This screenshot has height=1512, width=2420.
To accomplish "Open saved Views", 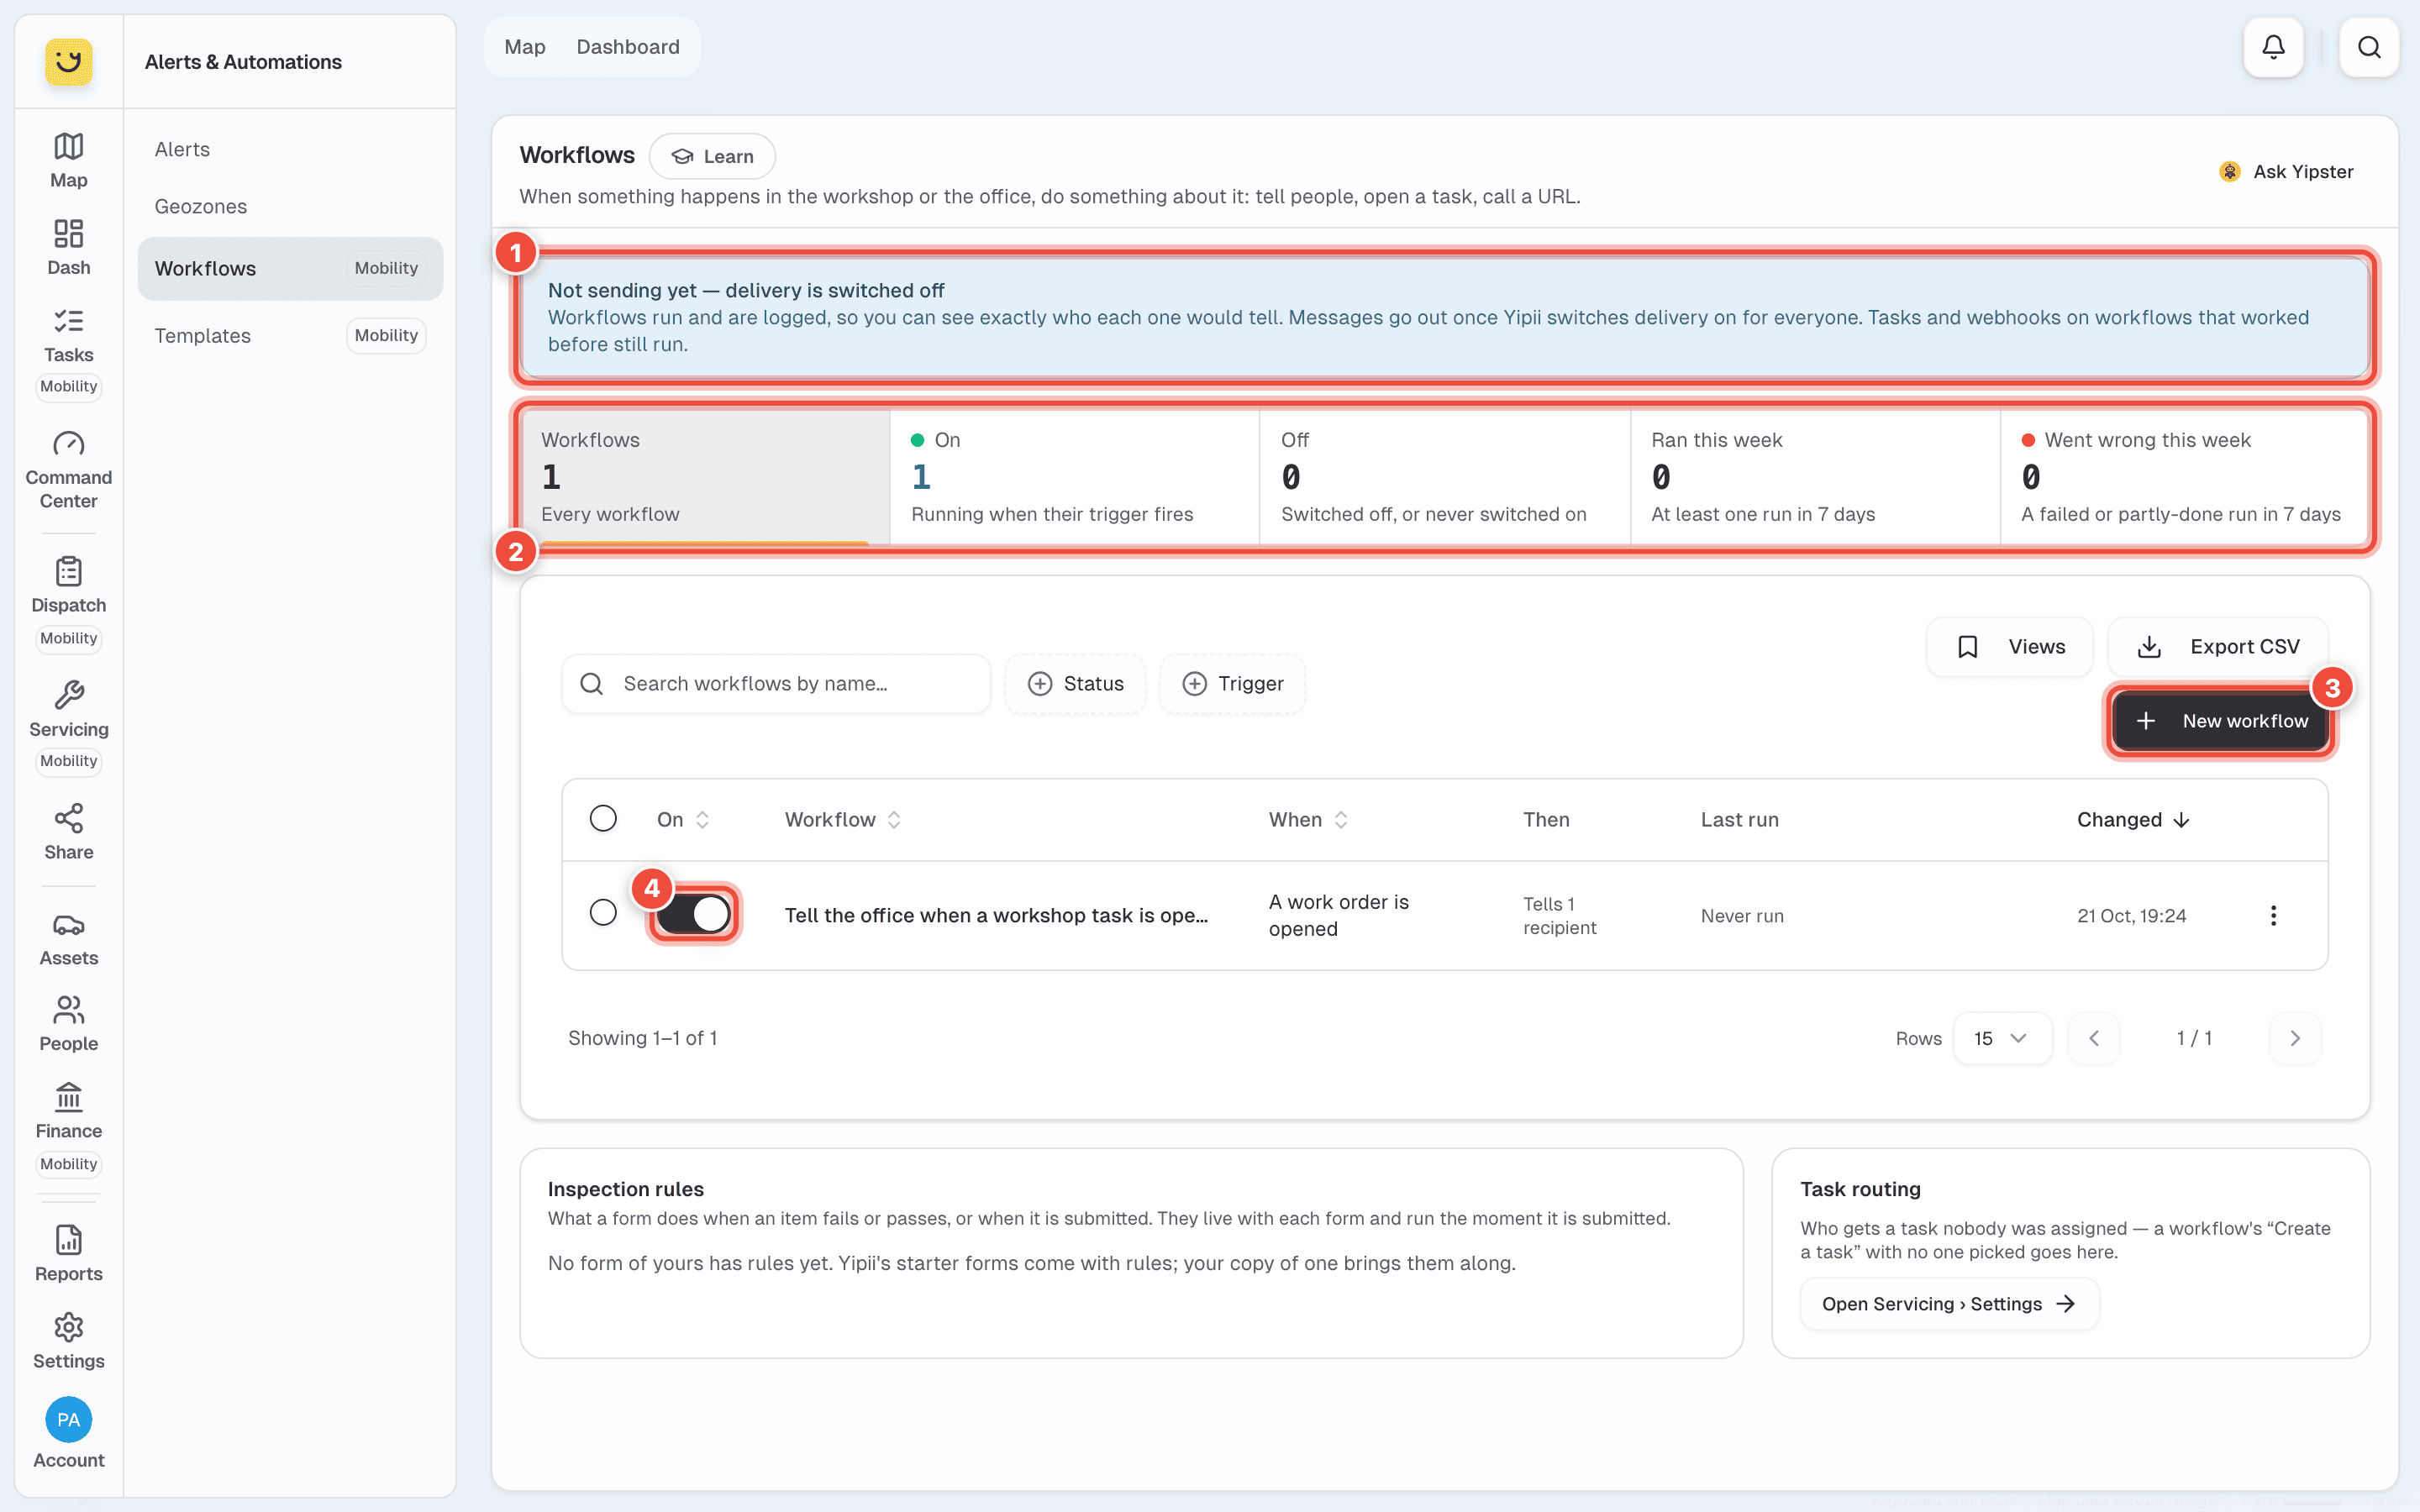I will click(2009, 647).
